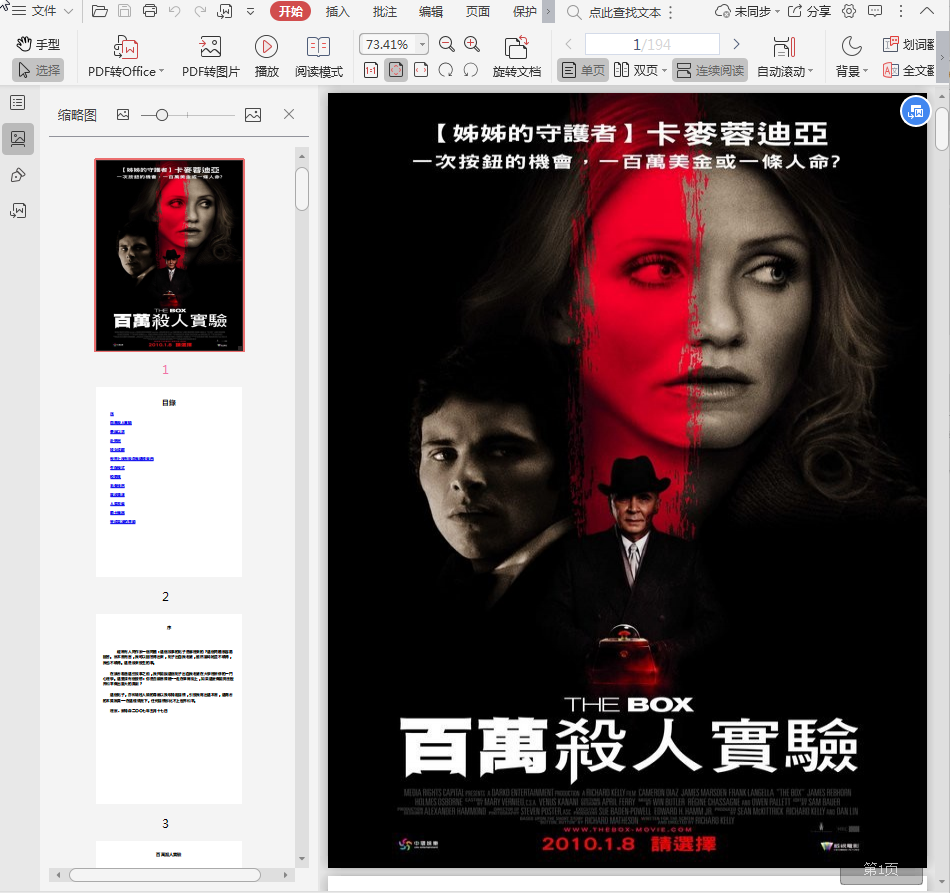Viewport: 950px width, 893px height.
Task: Expand PDF转Office dropdown arrow
Action: [x=162, y=71]
